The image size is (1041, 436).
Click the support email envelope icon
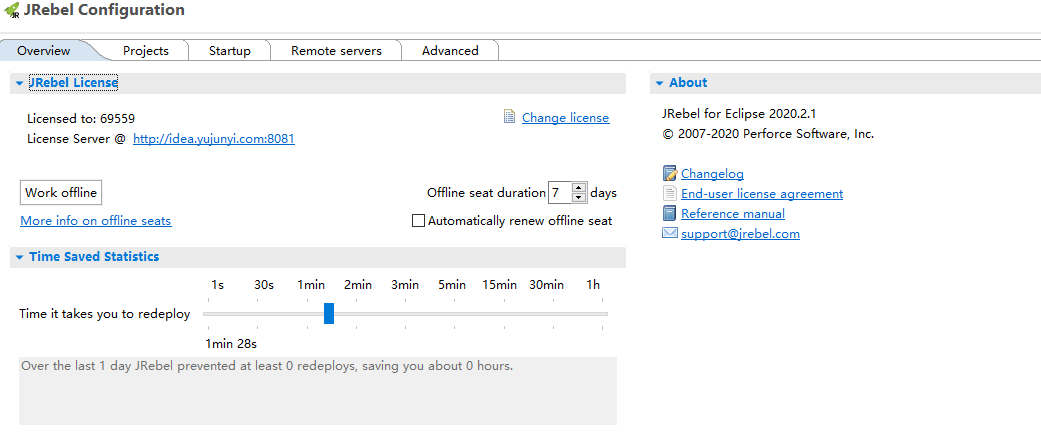pos(669,234)
